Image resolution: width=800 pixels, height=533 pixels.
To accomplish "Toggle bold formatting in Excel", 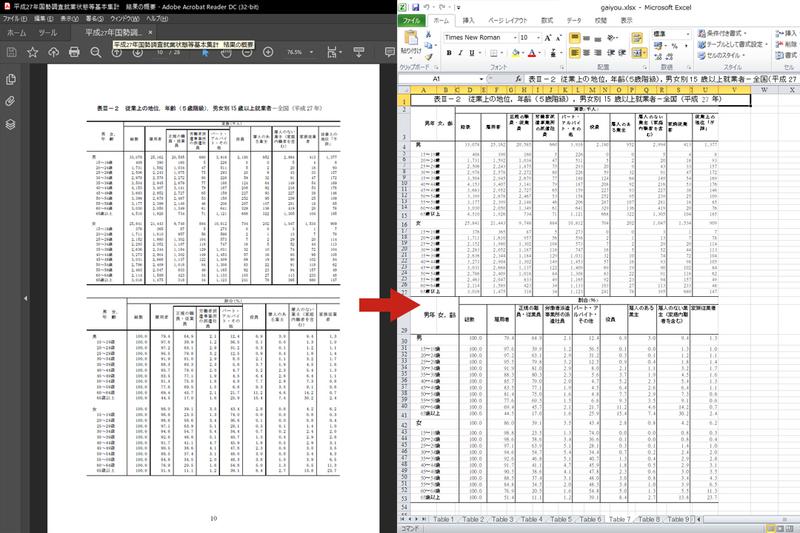I will [x=449, y=53].
